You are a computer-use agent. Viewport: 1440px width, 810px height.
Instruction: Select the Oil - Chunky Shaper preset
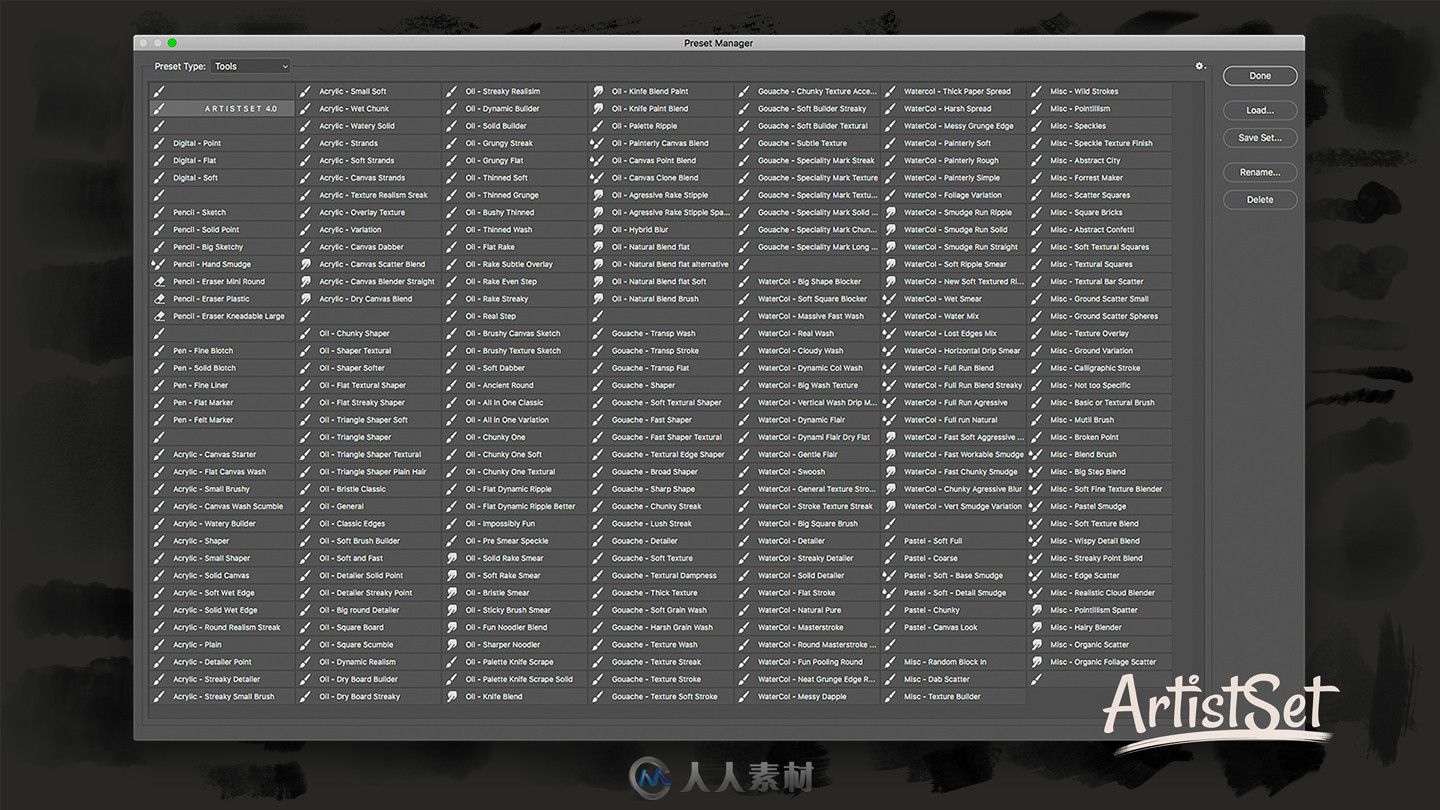[x=368, y=333]
